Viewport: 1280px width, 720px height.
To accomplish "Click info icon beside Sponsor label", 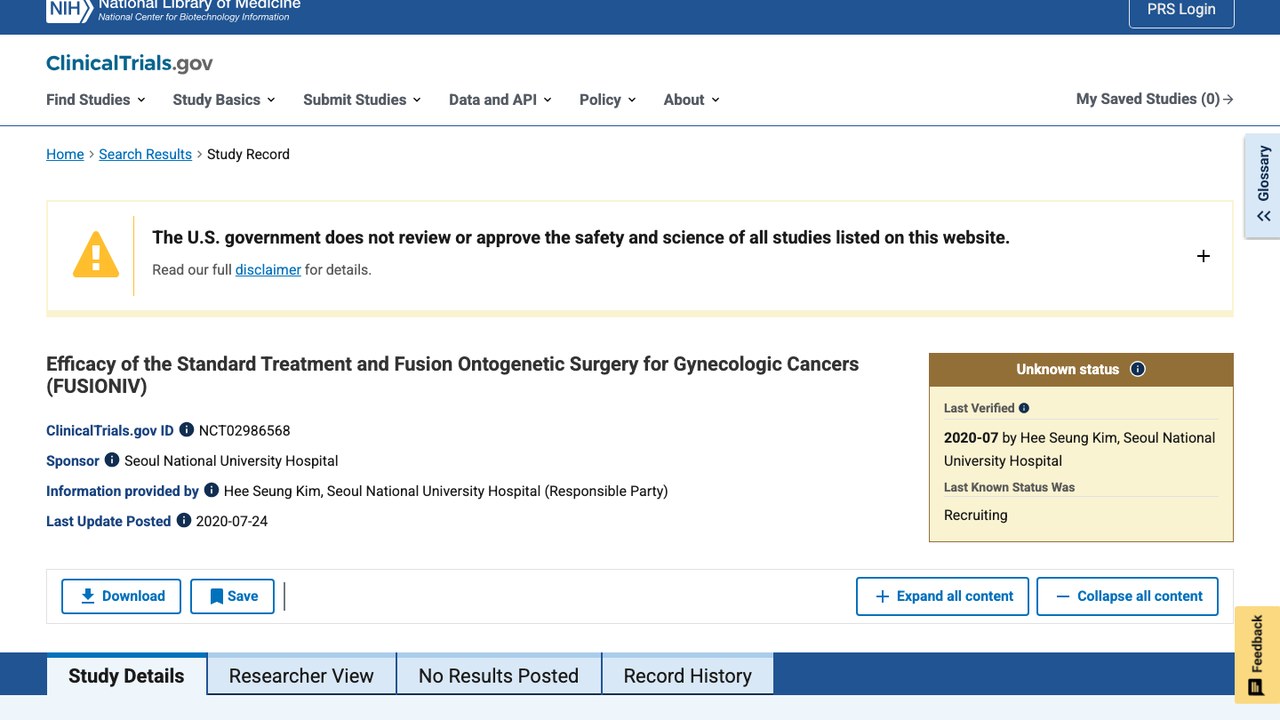I will pos(112,460).
